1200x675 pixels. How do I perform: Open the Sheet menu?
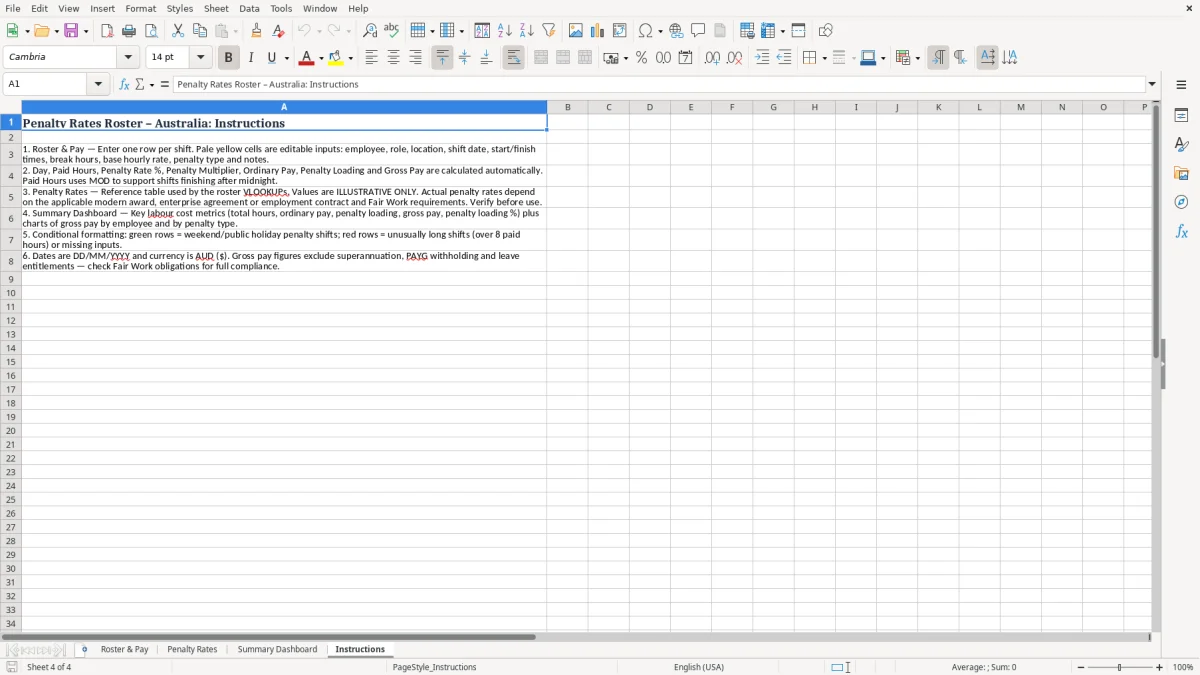216,8
